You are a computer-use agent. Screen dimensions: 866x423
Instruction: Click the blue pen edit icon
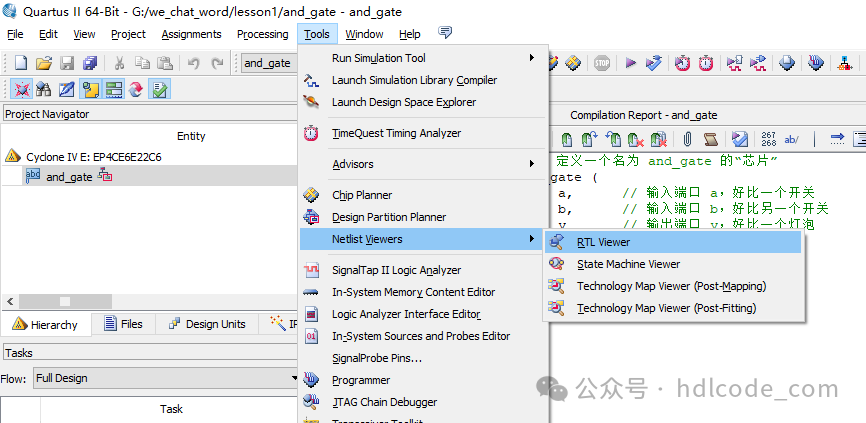point(67,89)
